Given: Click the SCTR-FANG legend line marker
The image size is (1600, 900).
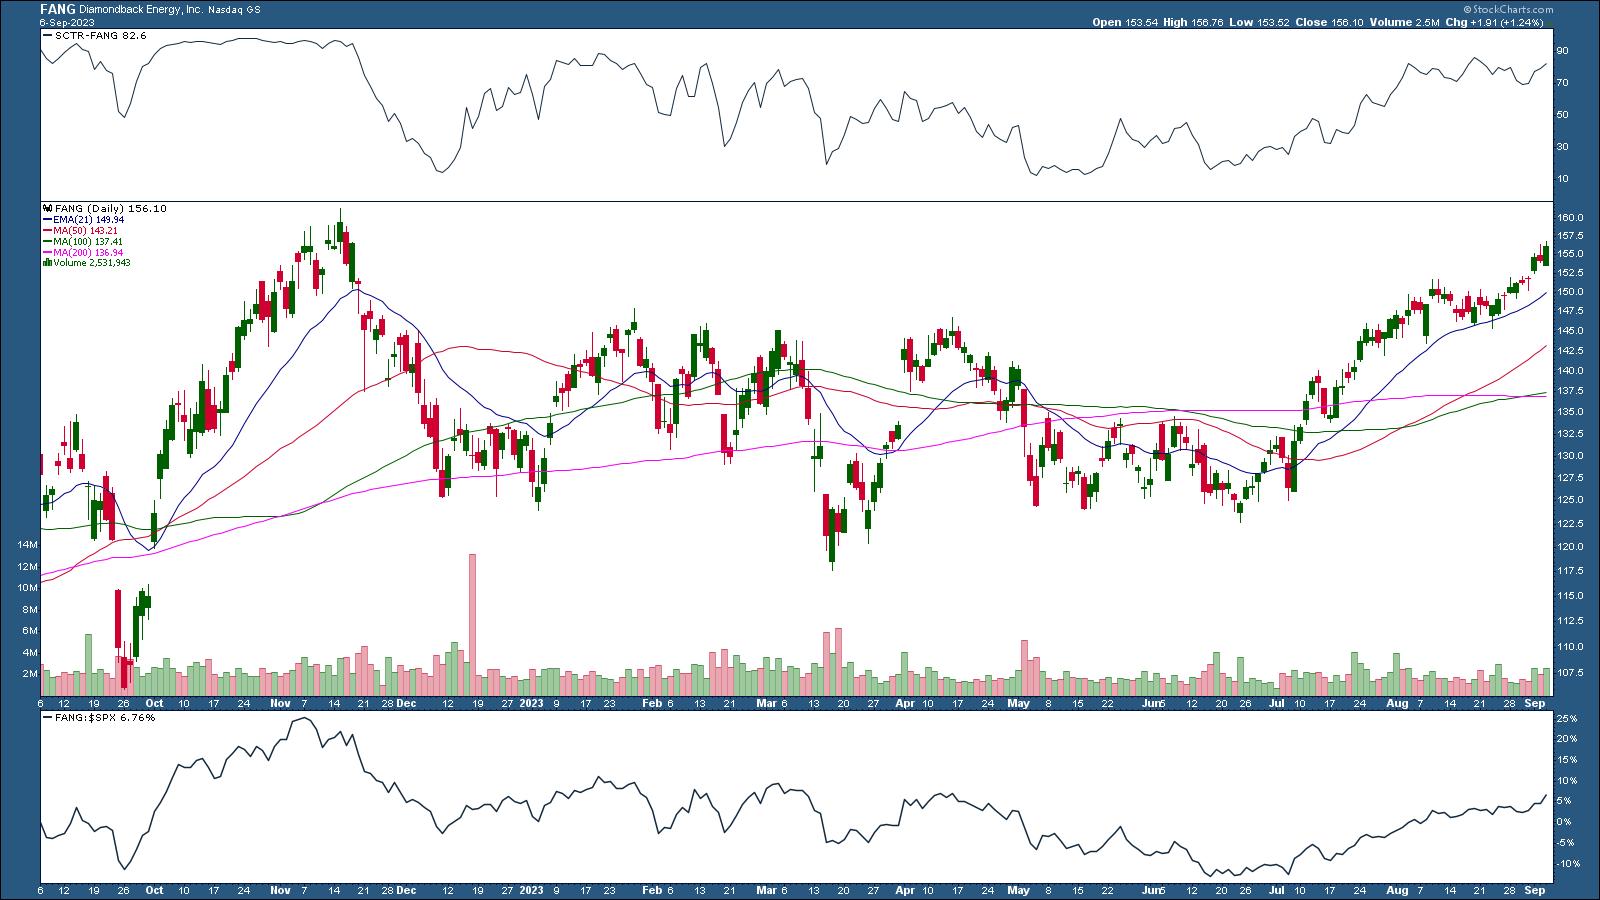Looking at the screenshot, I should [x=46, y=35].
